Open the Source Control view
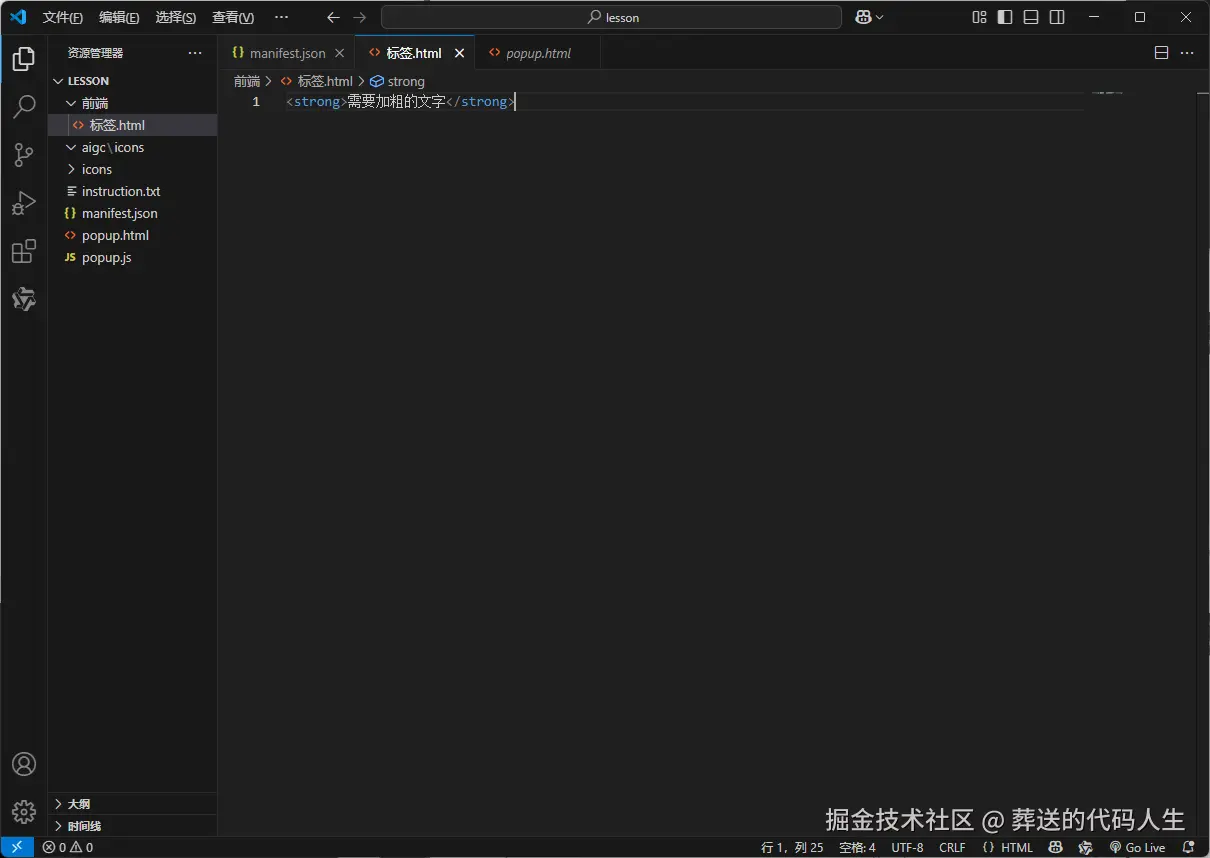This screenshot has width=1210, height=858. click(24, 155)
